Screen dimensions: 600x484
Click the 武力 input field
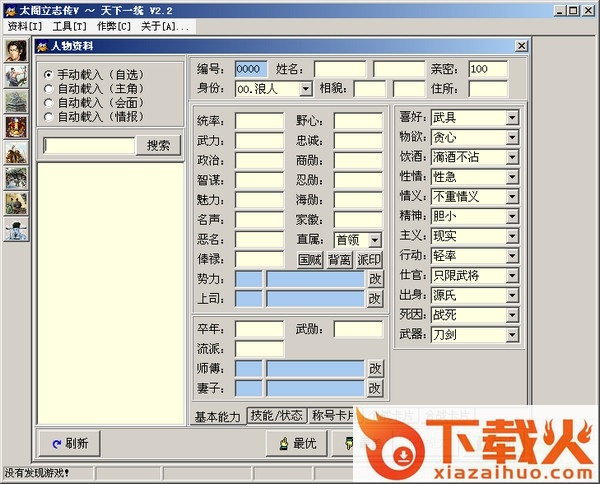pos(259,141)
